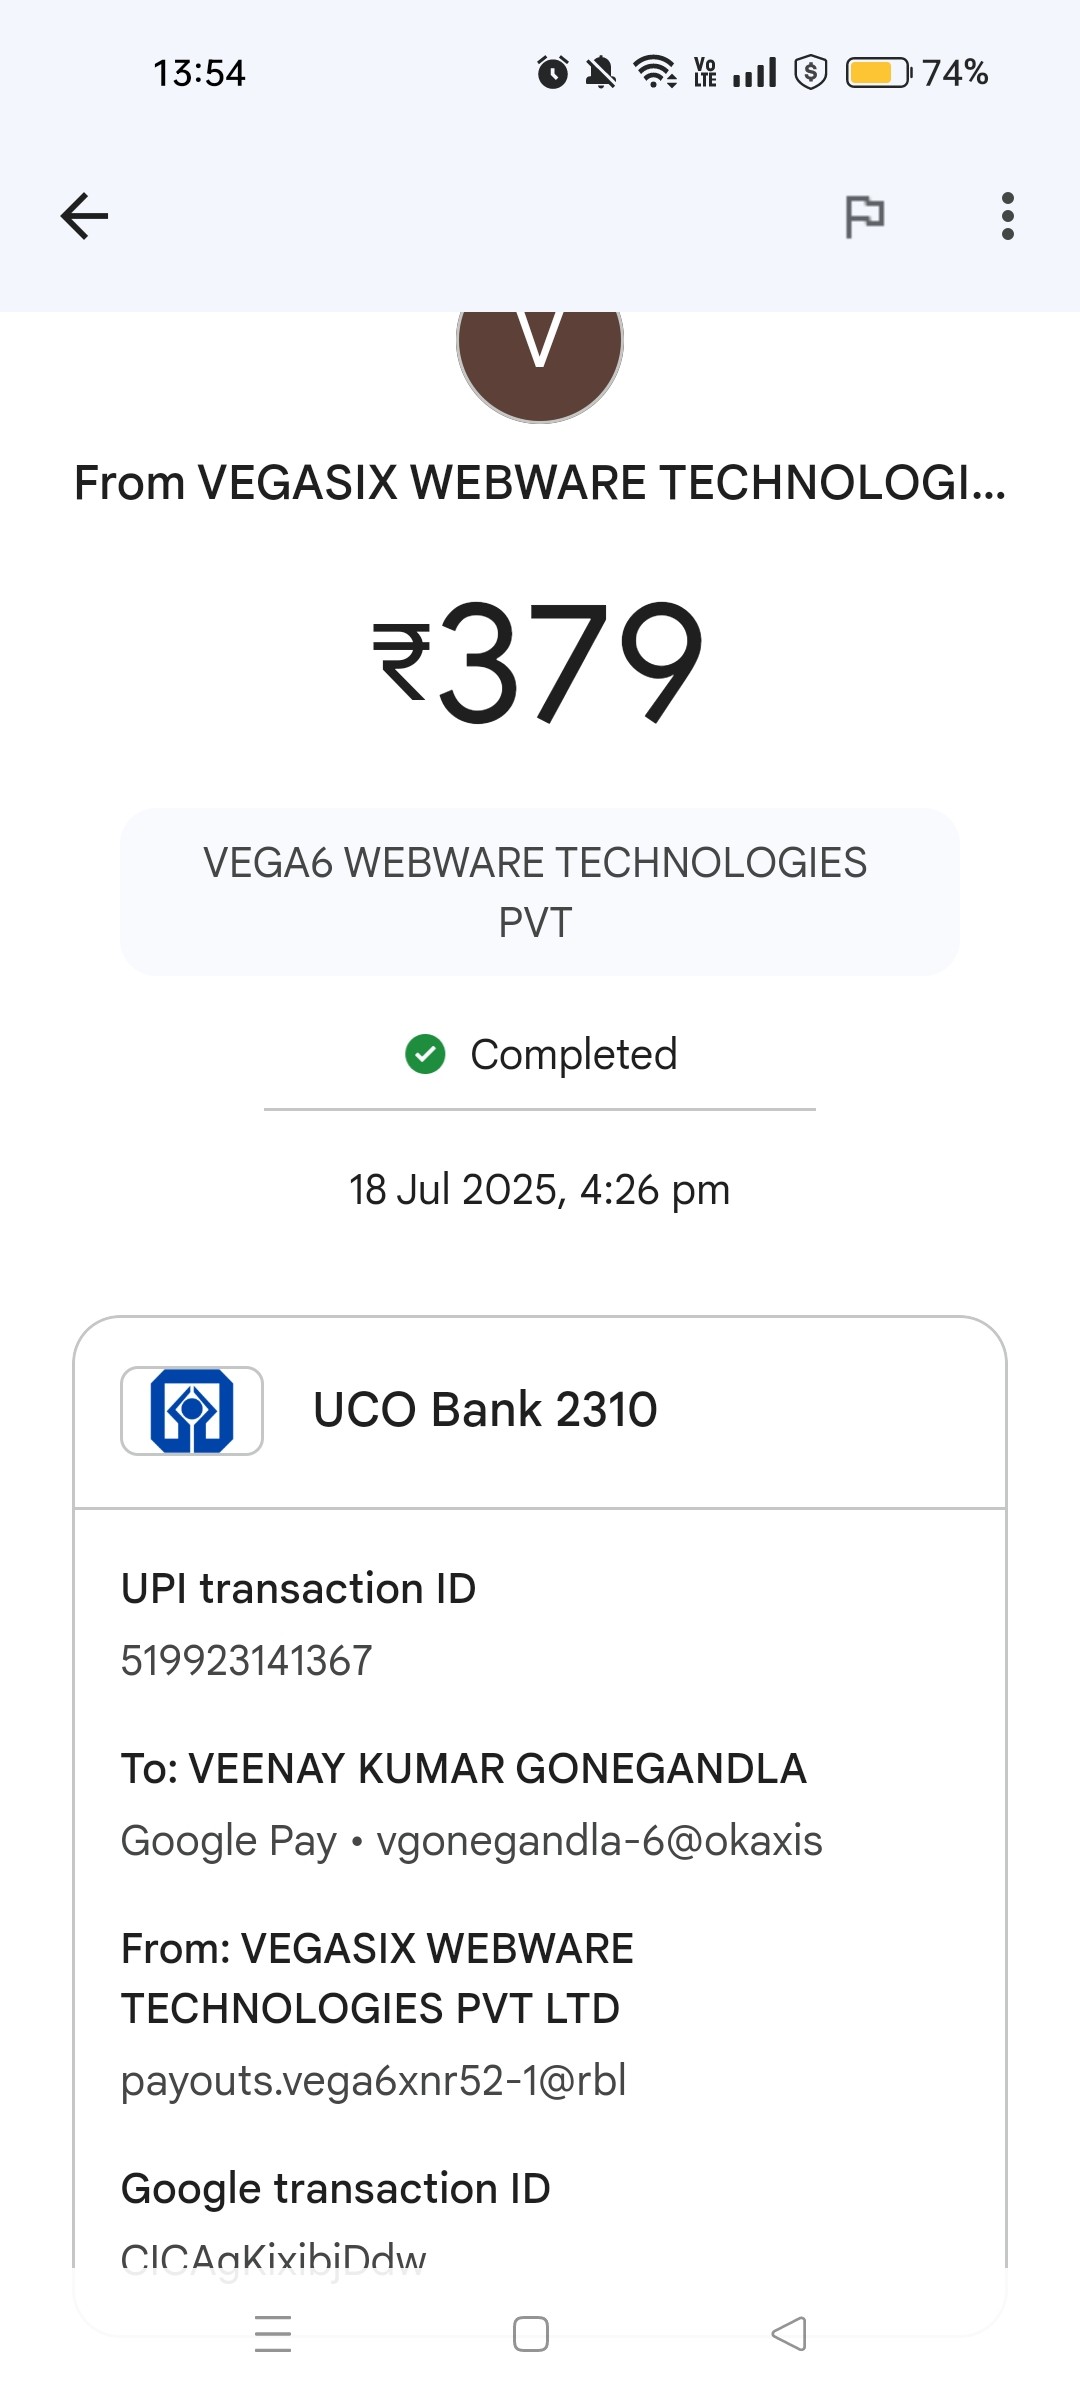Tap the flag report icon
This screenshot has height=2400, width=1080.
pyautogui.click(x=865, y=216)
